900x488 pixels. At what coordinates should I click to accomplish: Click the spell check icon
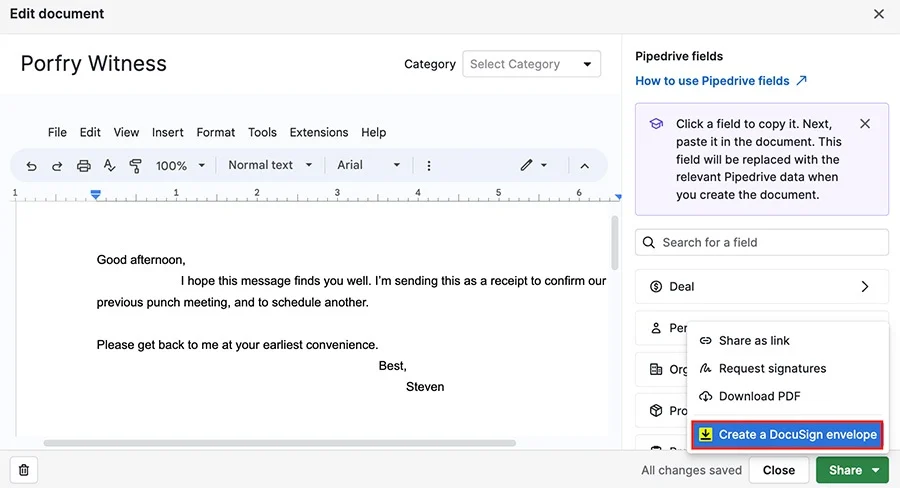pos(109,166)
